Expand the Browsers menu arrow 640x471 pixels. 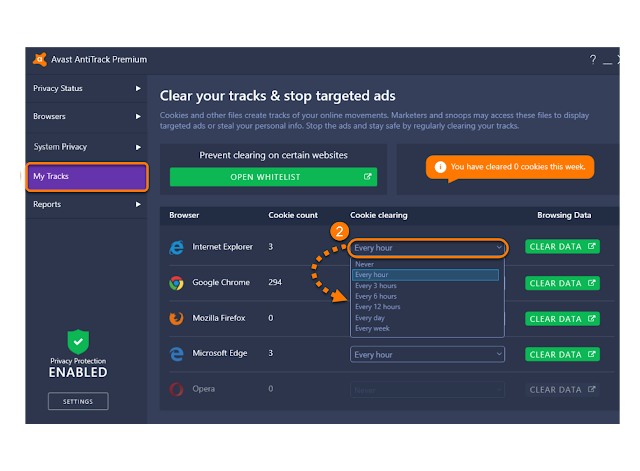(138, 117)
